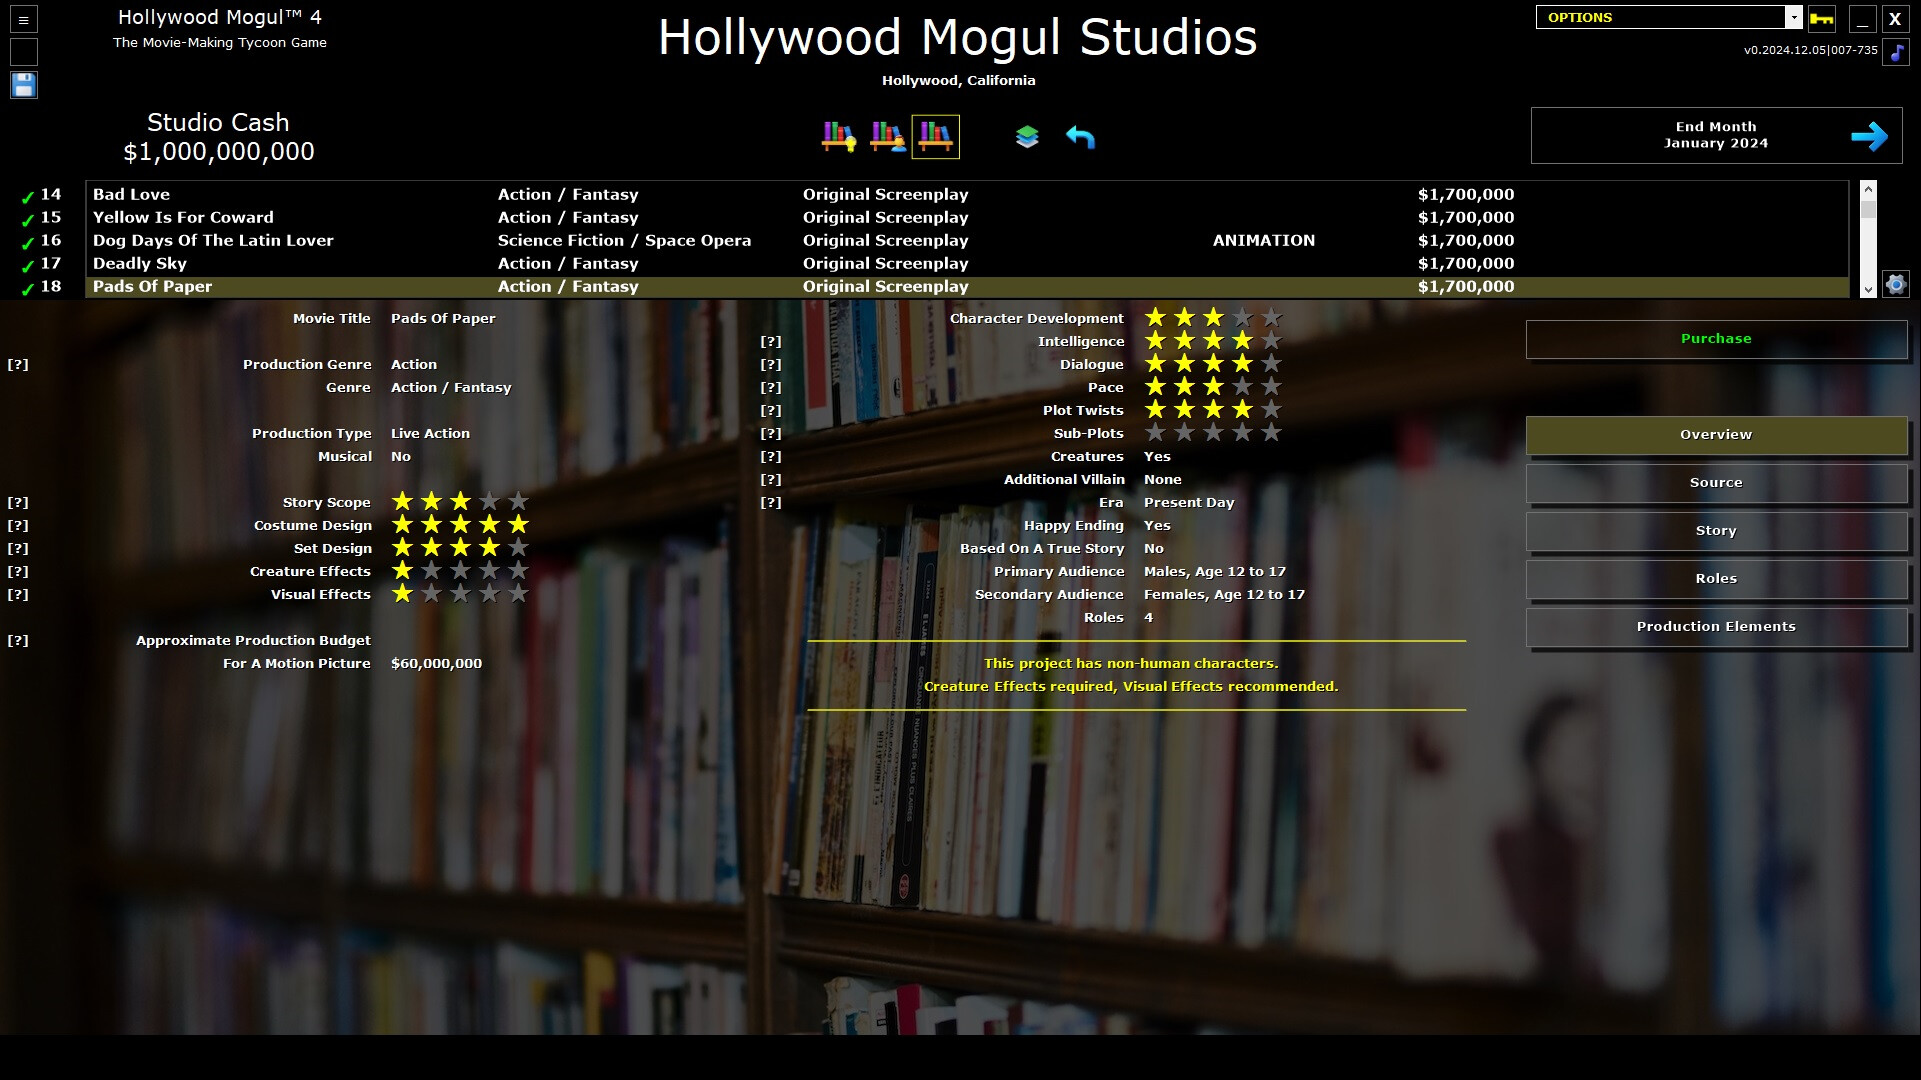The width and height of the screenshot is (1921, 1080).
Task: Select the bookshelf with writer icon
Action: 886,137
